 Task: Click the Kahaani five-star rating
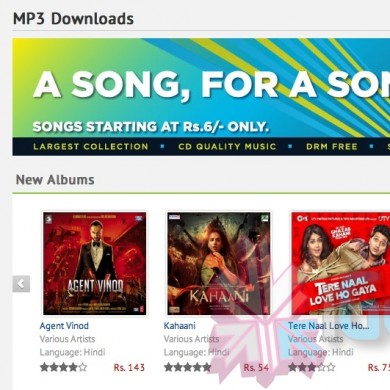(x=187, y=367)
